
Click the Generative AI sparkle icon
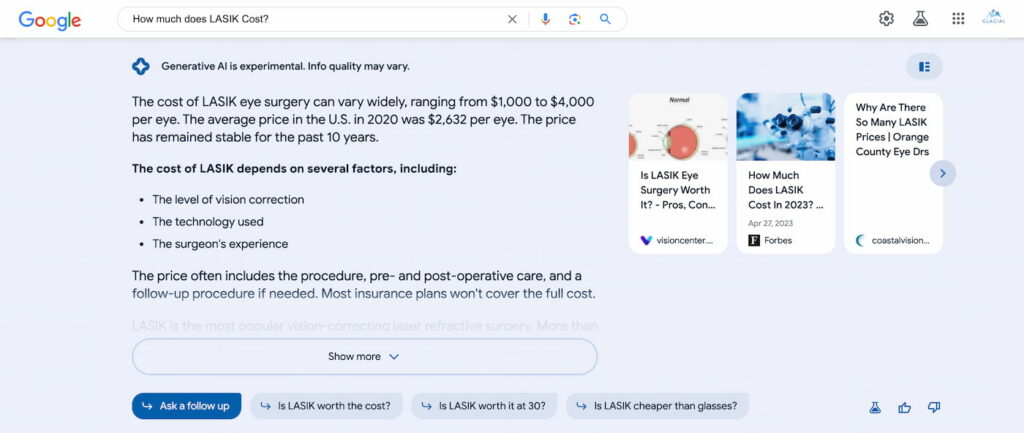[140, 66]
